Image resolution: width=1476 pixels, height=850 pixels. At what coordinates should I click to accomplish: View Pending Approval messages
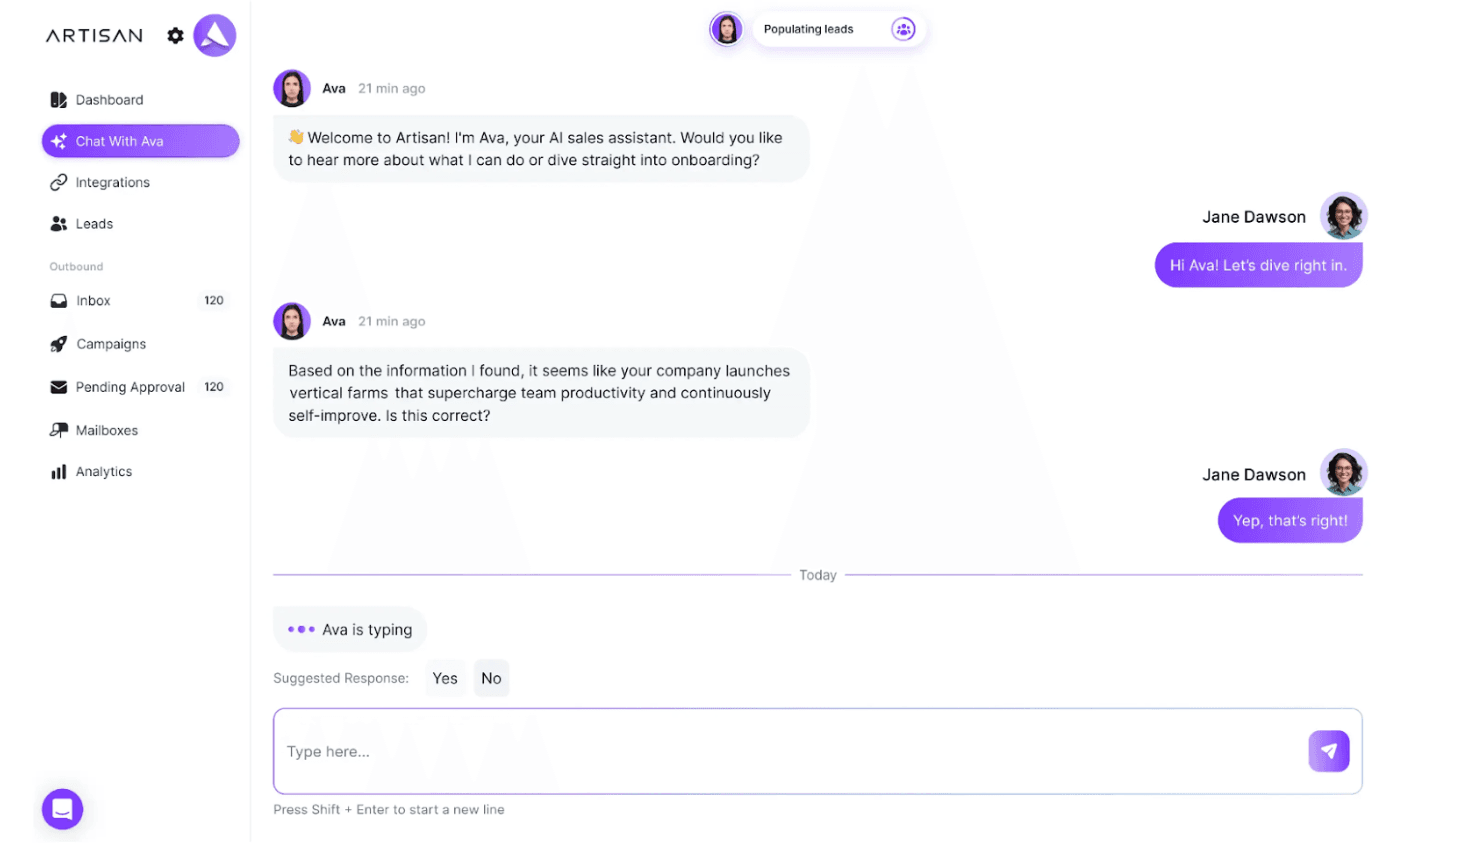pyautogui.click(x=130, y=387)
